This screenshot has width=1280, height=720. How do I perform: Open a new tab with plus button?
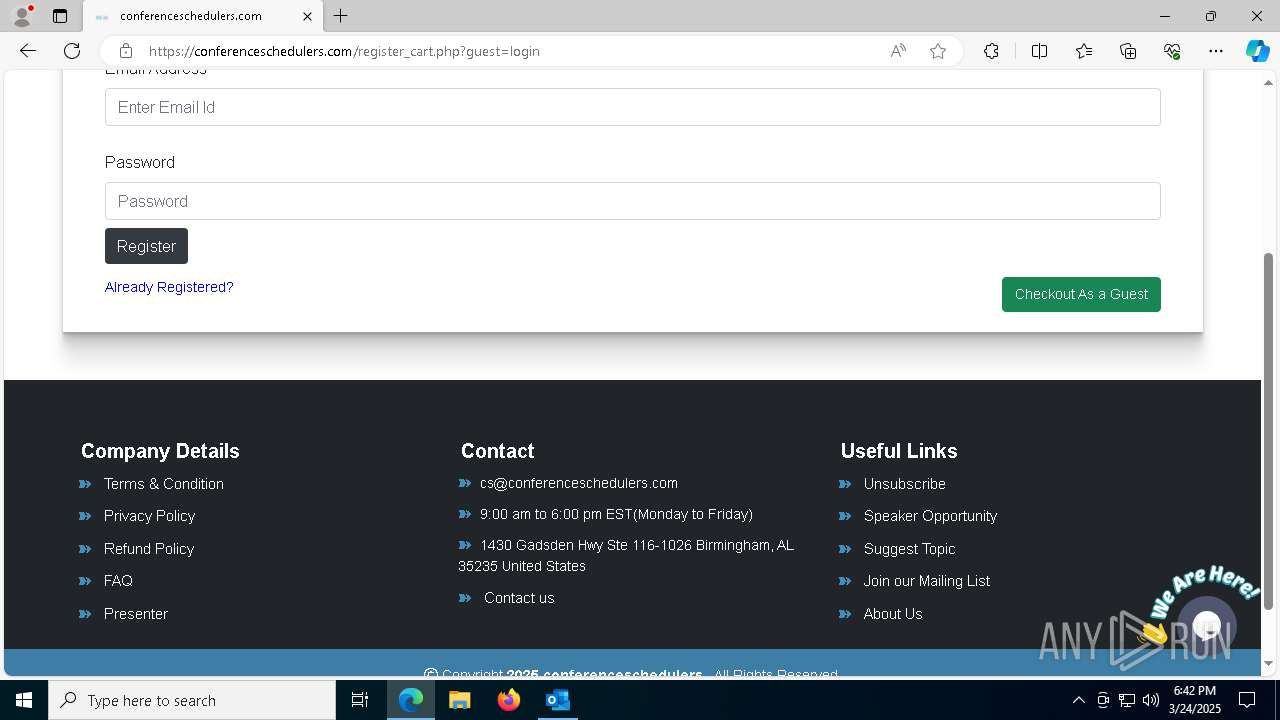pos(341,16)
